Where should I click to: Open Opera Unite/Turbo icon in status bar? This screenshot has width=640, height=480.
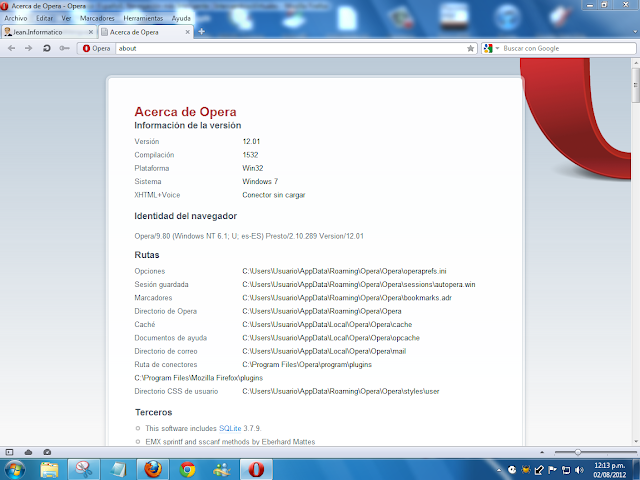click(x=47, y=452)
